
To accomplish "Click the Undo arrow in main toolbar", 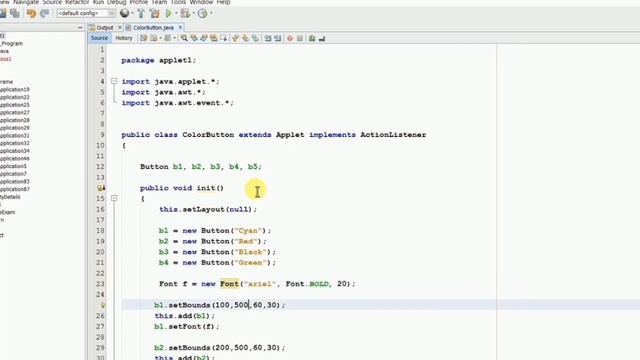I will [31, 13].
